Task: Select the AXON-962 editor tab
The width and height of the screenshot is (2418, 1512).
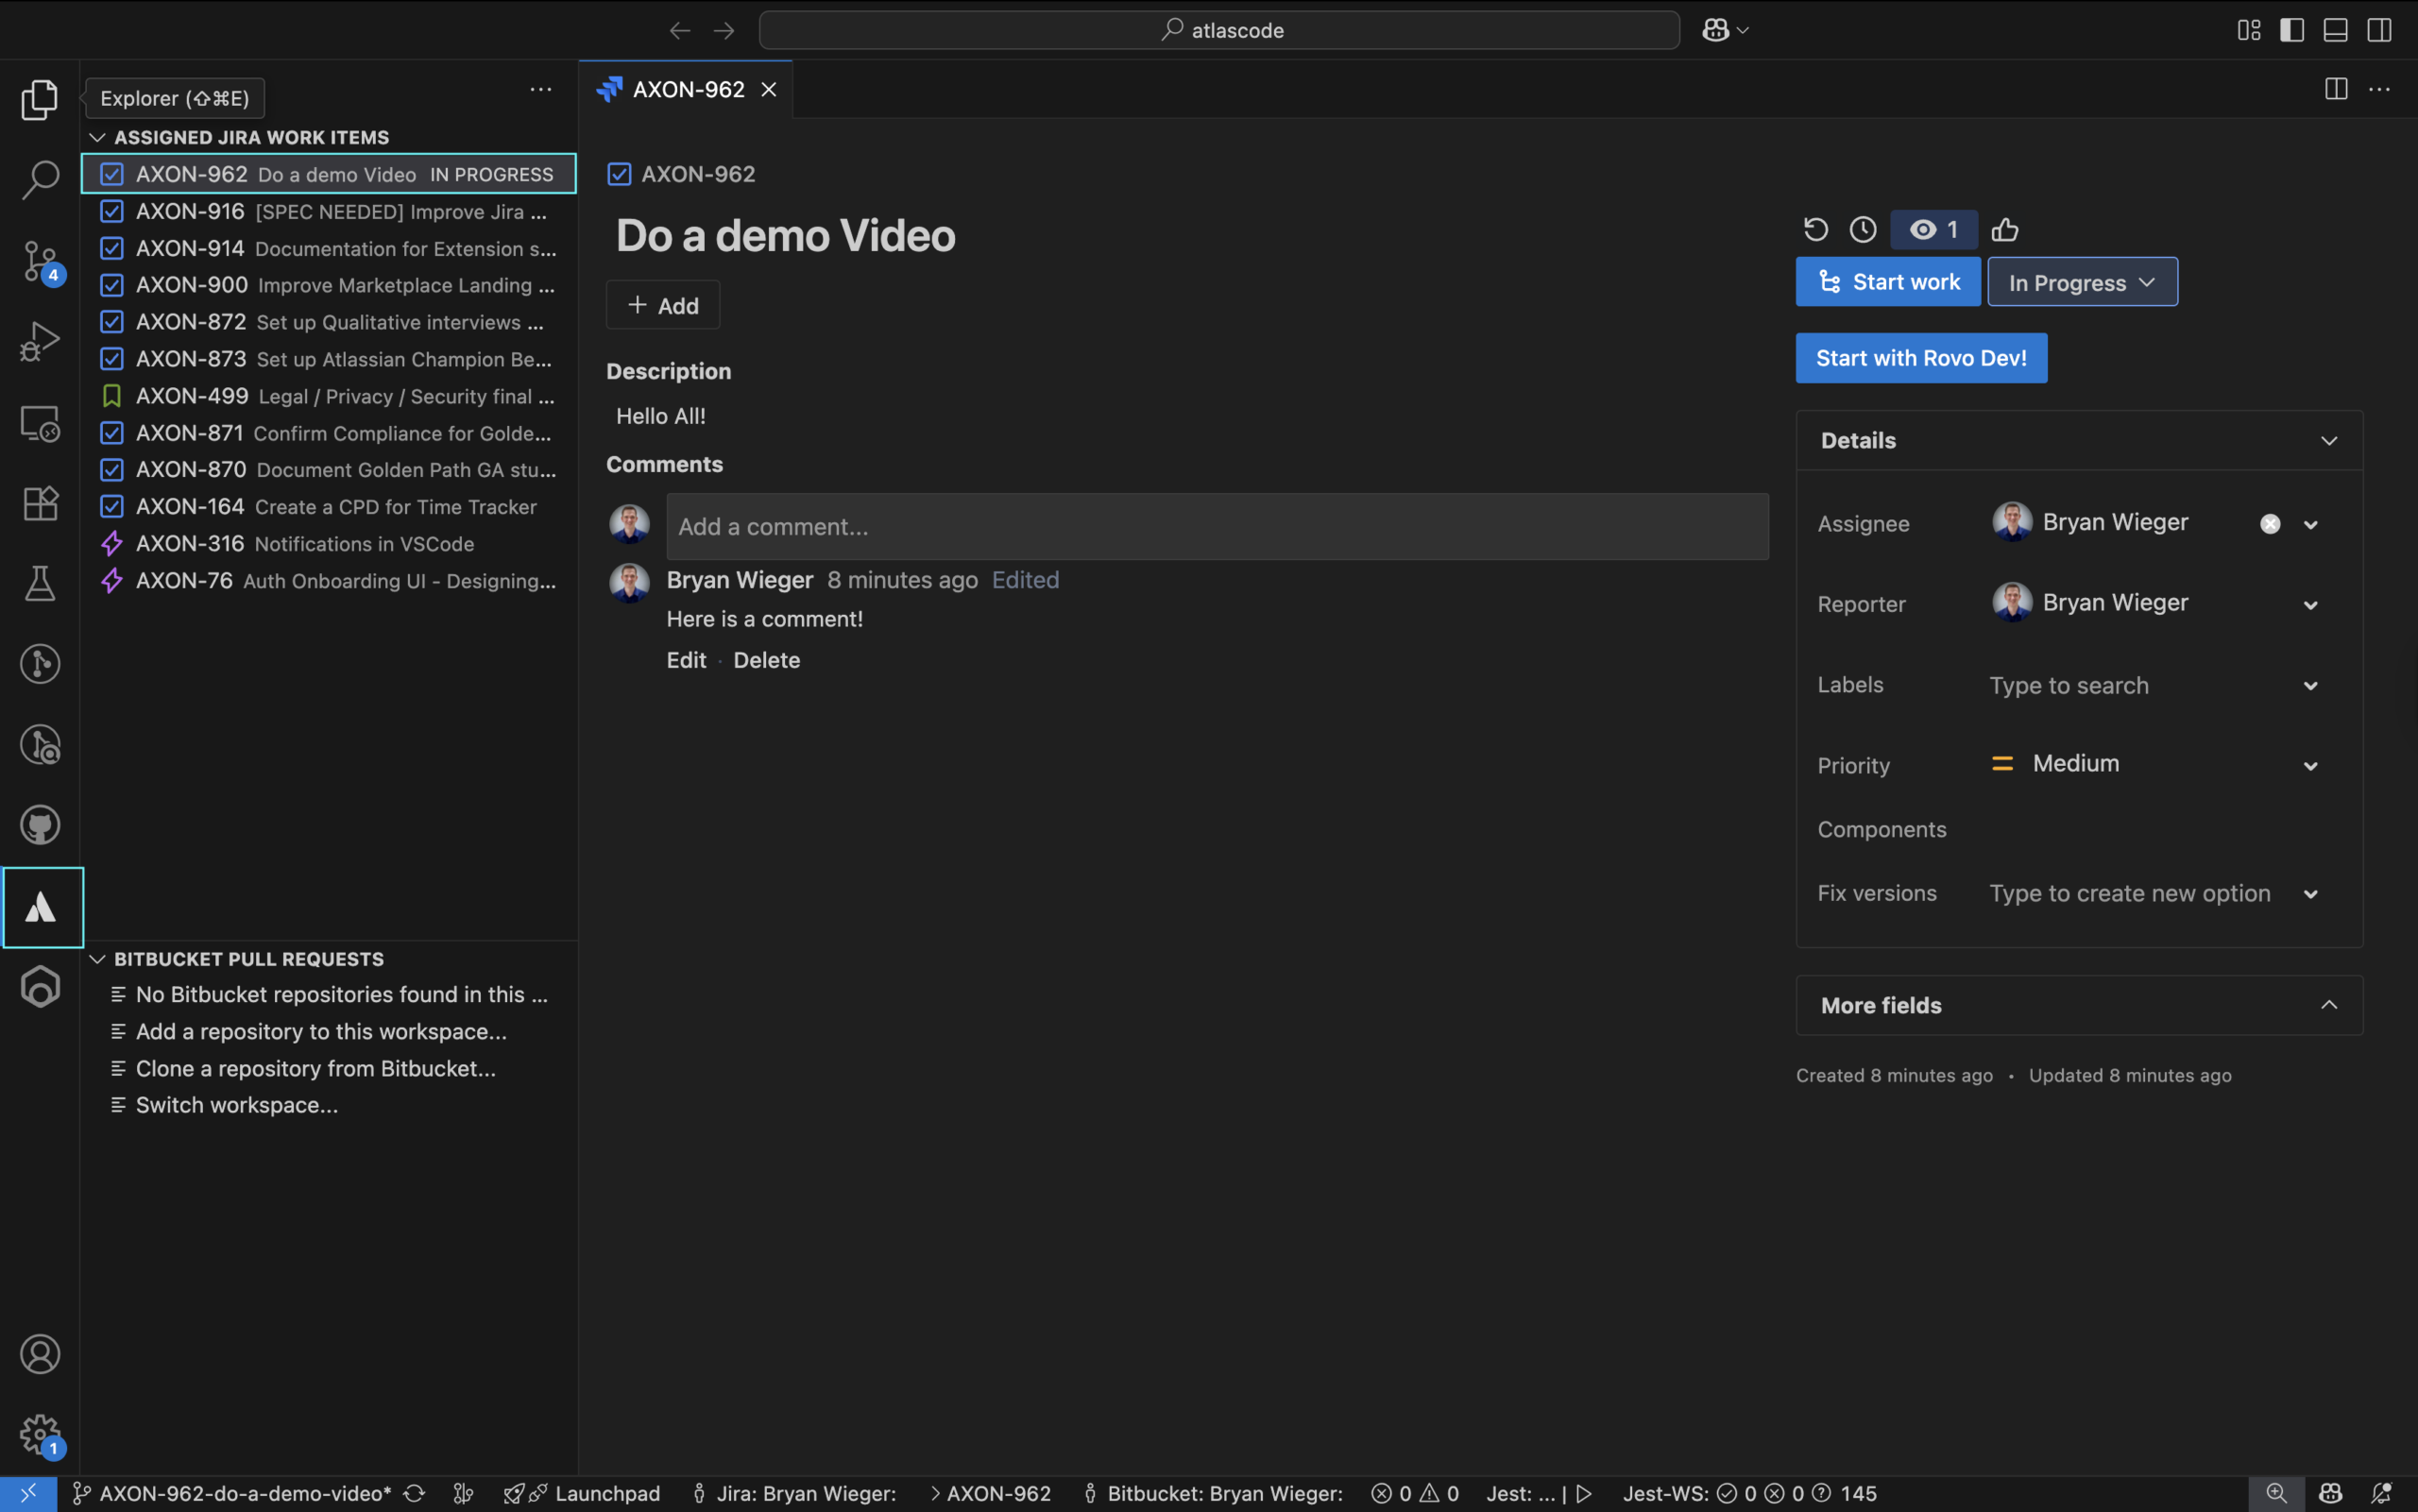Action: (x=686, y=89)
